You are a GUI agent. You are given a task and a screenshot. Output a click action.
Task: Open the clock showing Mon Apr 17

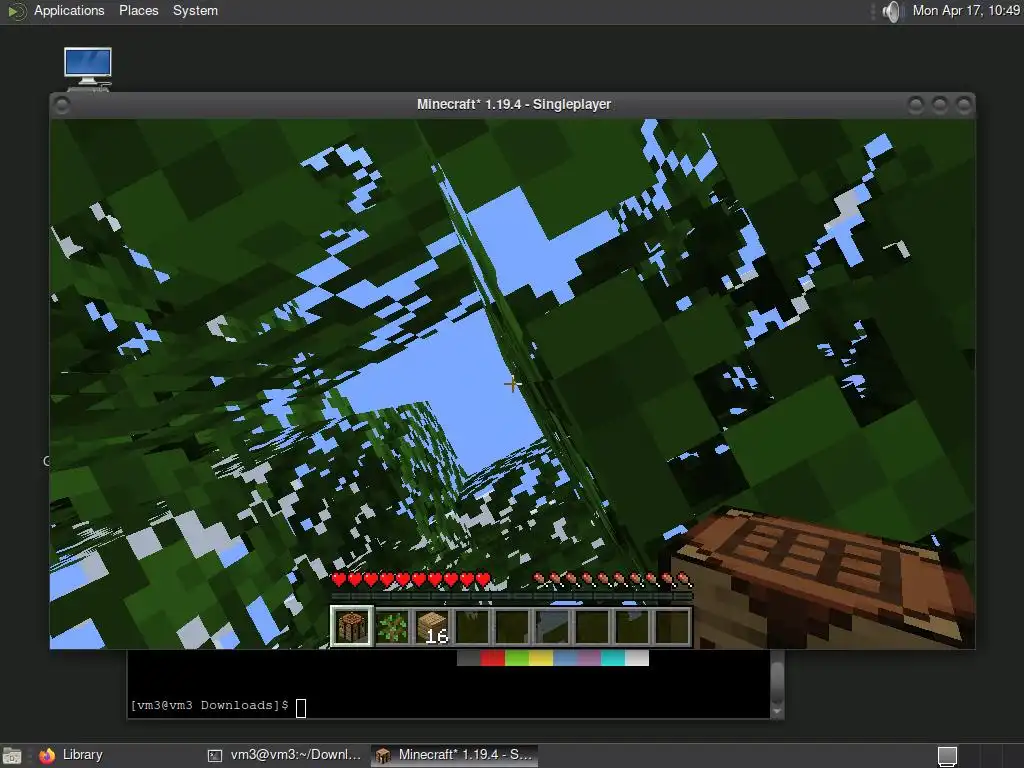(x=966, y=10)
